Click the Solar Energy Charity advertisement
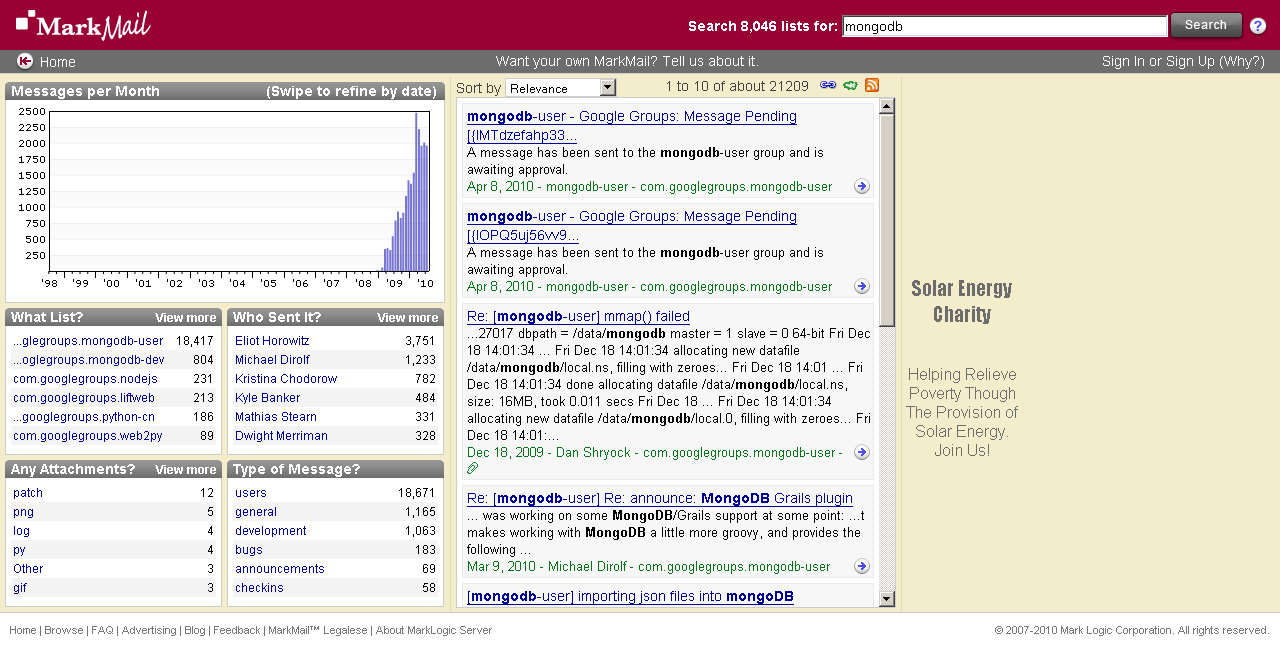This screenshot has width=1280, height=647. click(x=962, y=370)
